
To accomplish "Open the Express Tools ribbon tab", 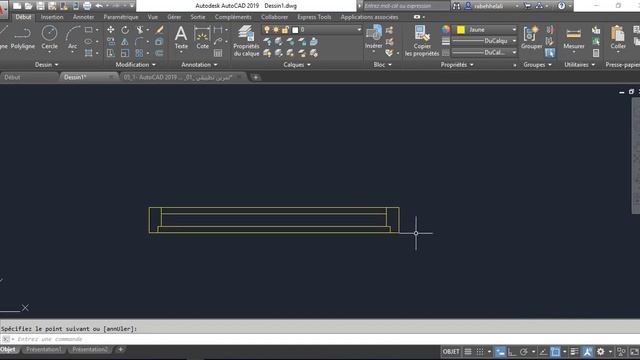I will click(x=314, y=17).
